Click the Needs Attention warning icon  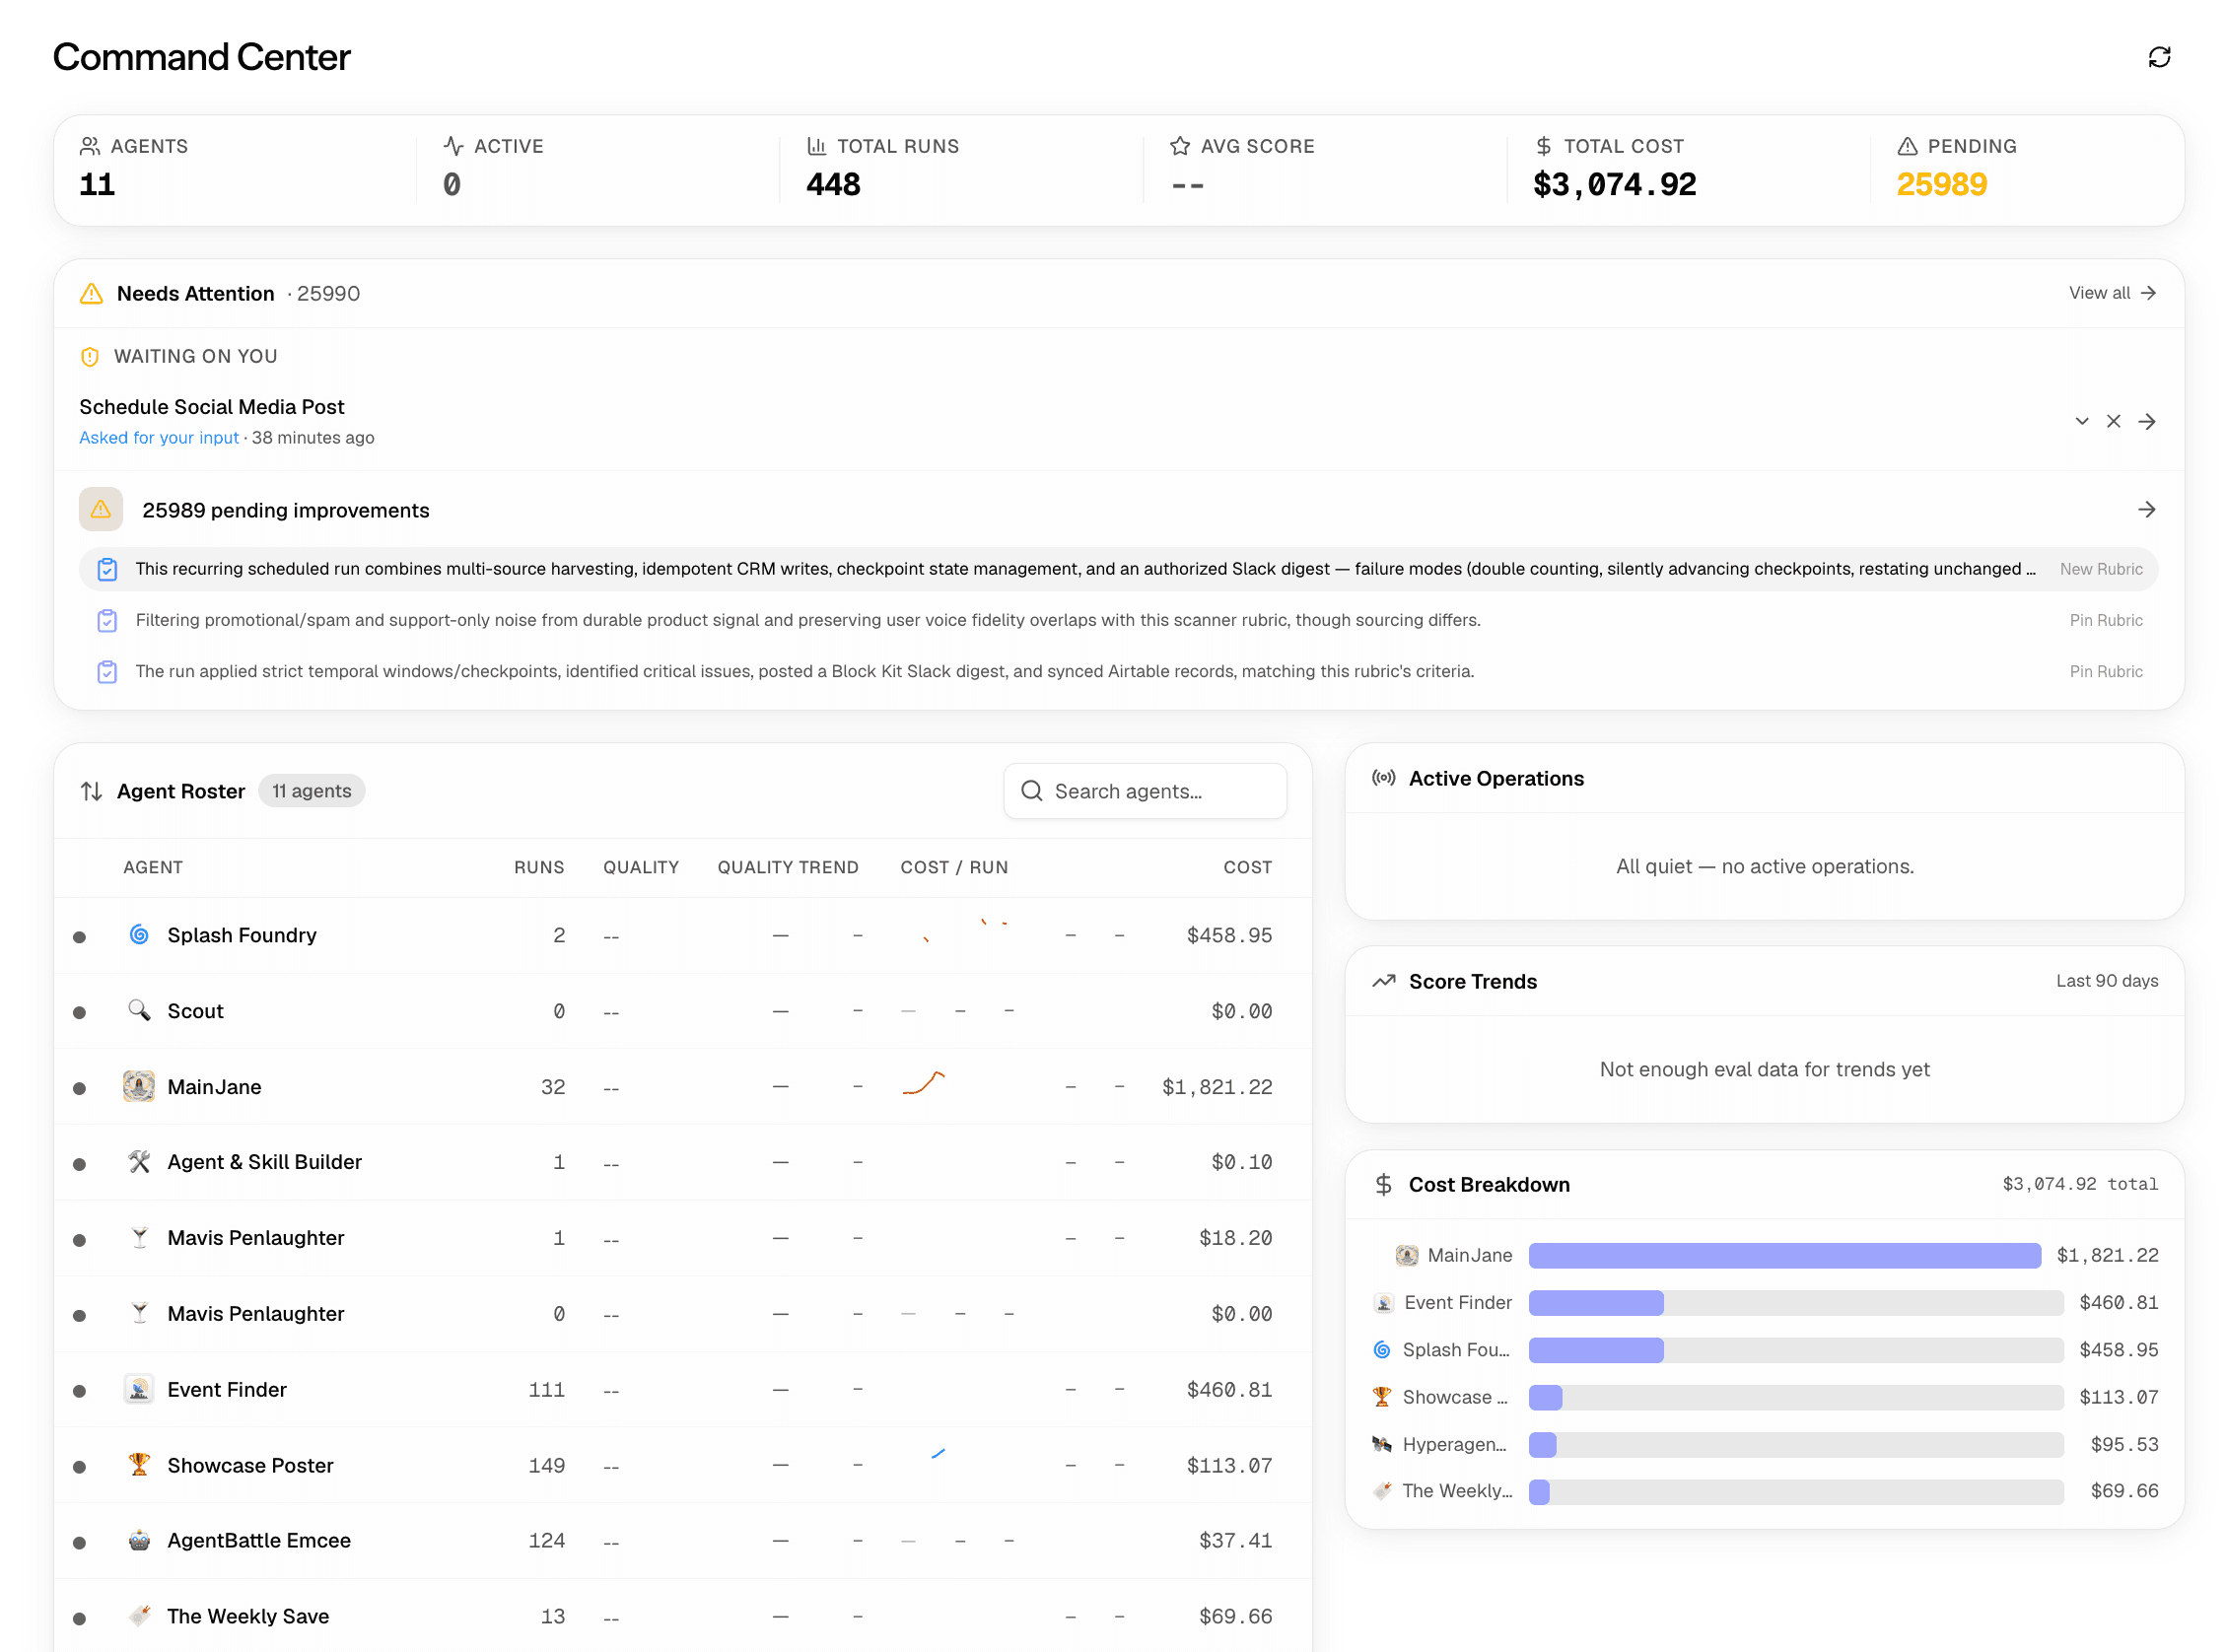[x=91, y=293]
